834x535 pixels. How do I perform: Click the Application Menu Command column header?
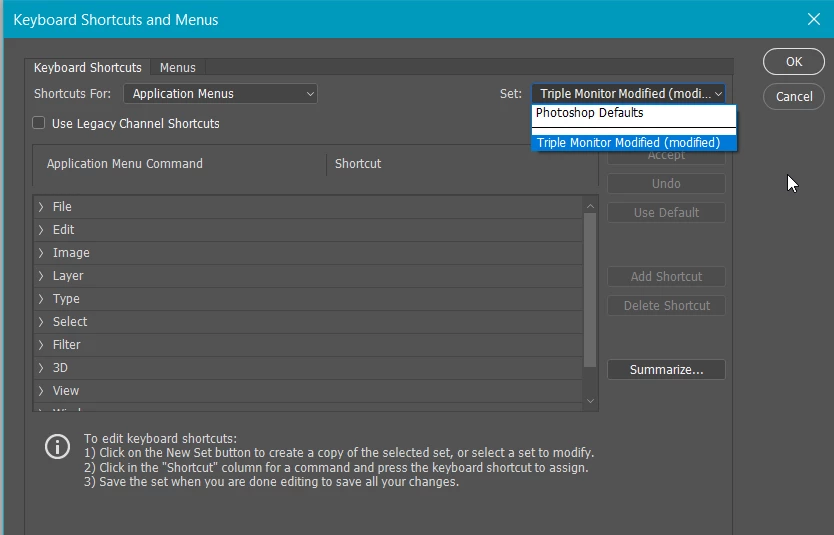tap(124, 163)
